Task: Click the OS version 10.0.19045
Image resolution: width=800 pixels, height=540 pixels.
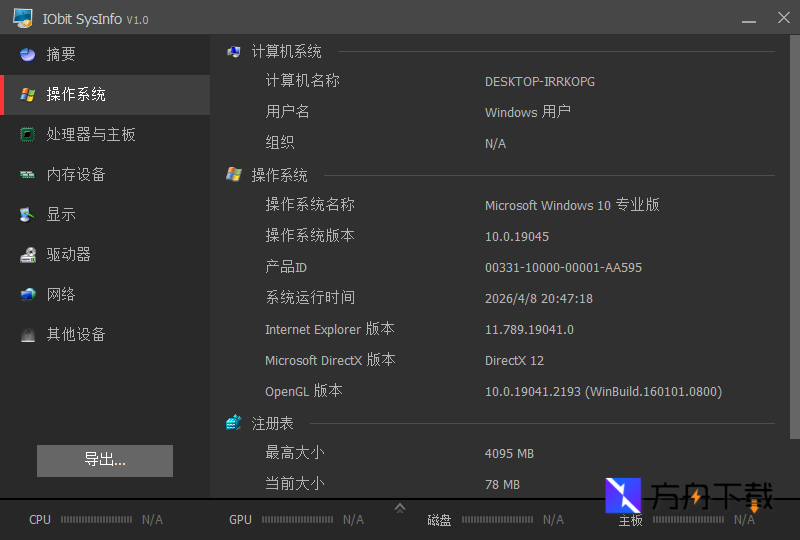Action: click(x=517, y=236)
